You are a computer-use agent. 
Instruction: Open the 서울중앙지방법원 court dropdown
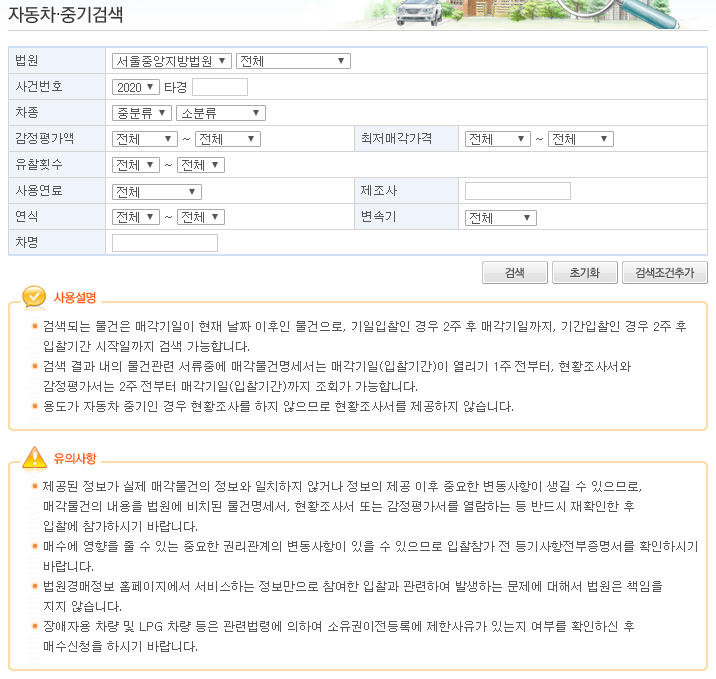172,61
